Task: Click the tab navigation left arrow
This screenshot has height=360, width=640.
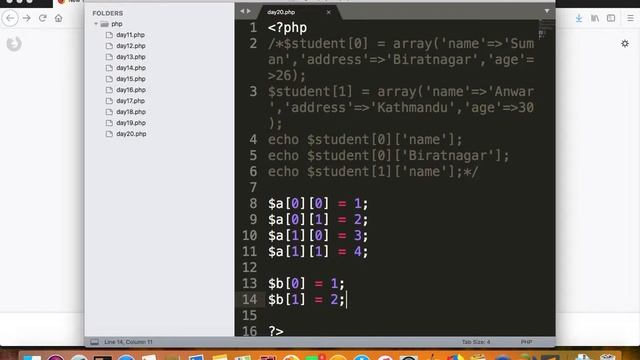Action: [x=242, y=11]
